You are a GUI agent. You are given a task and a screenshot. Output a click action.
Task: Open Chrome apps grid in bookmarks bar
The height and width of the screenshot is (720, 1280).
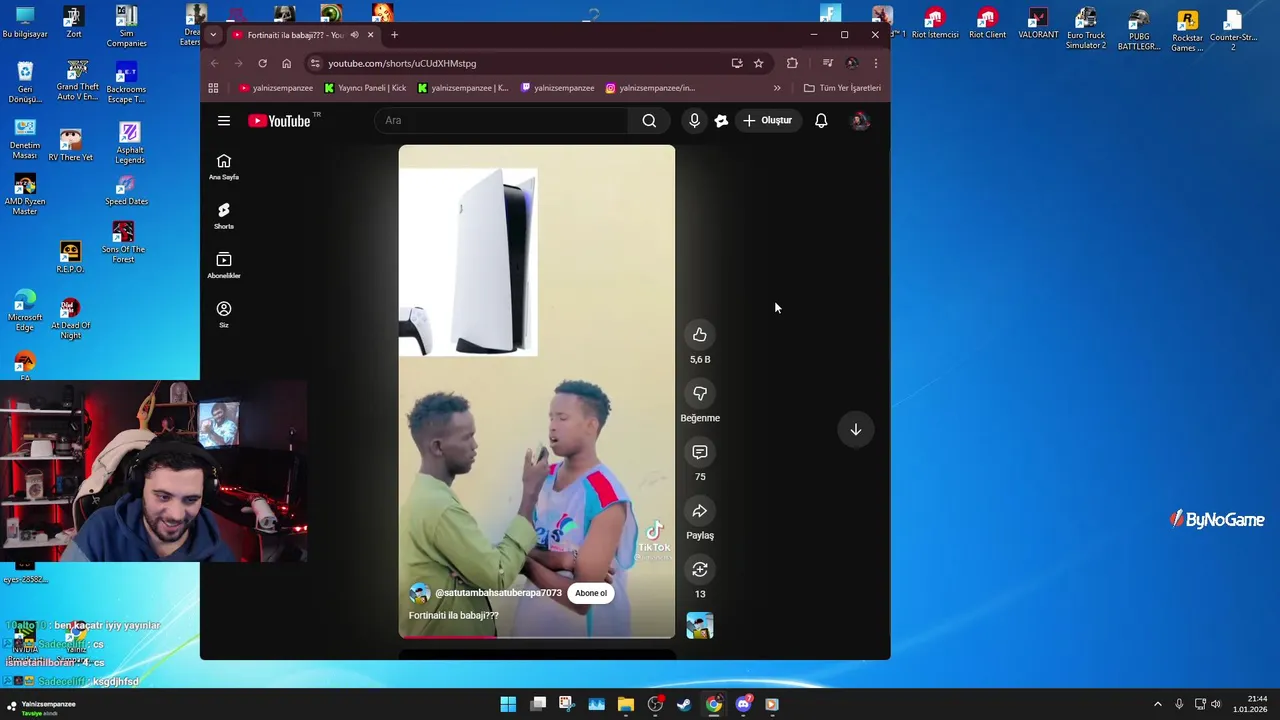(213, 88)
